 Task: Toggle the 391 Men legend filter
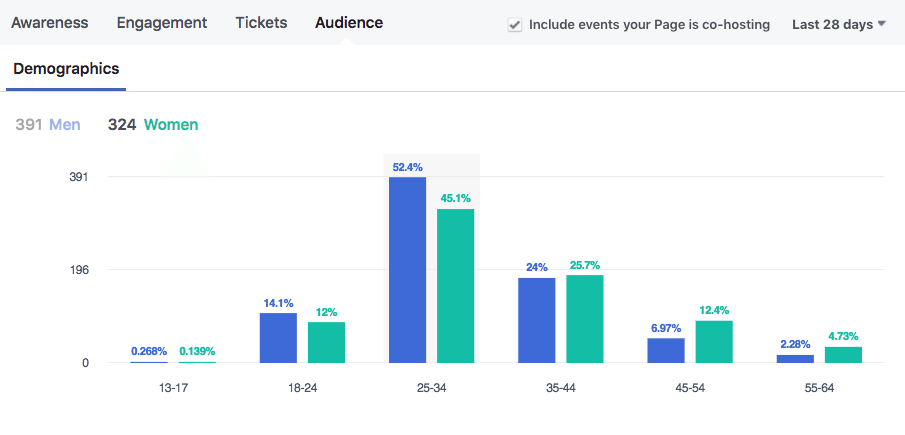pyautogui.click(x=48, y=125)
